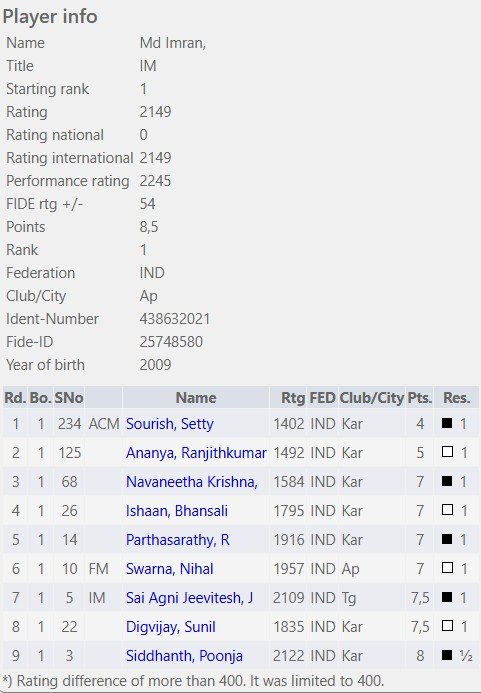Open Digvijay, Sunil player link

click(x=171, y=627)
